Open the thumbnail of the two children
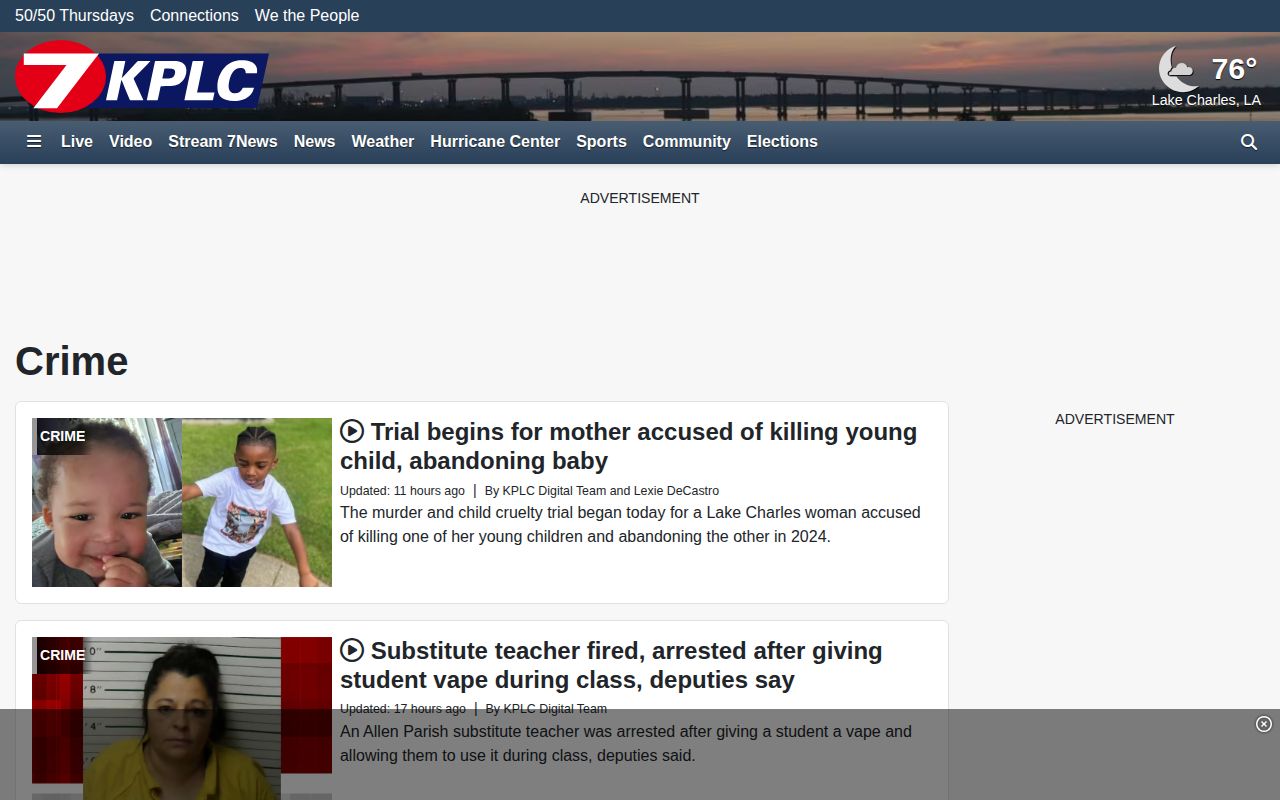 coord(182,502)
